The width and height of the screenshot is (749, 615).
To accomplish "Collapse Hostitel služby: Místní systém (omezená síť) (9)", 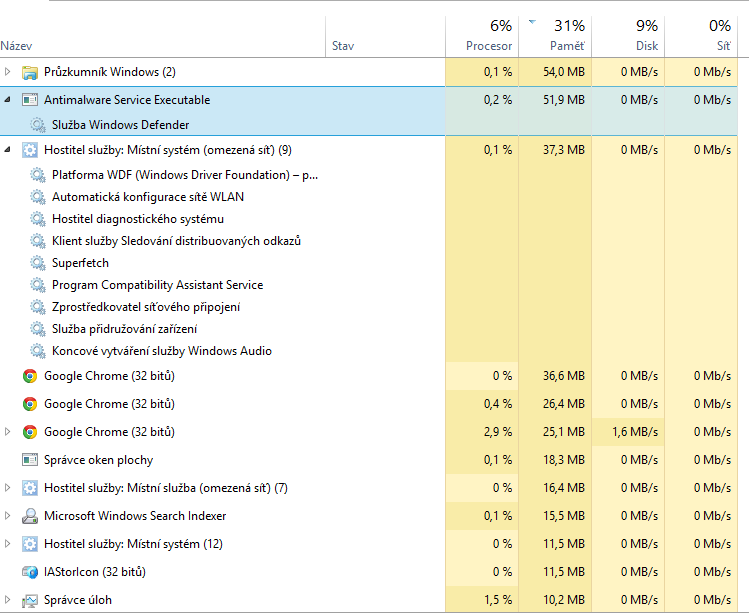I will 9,150.
